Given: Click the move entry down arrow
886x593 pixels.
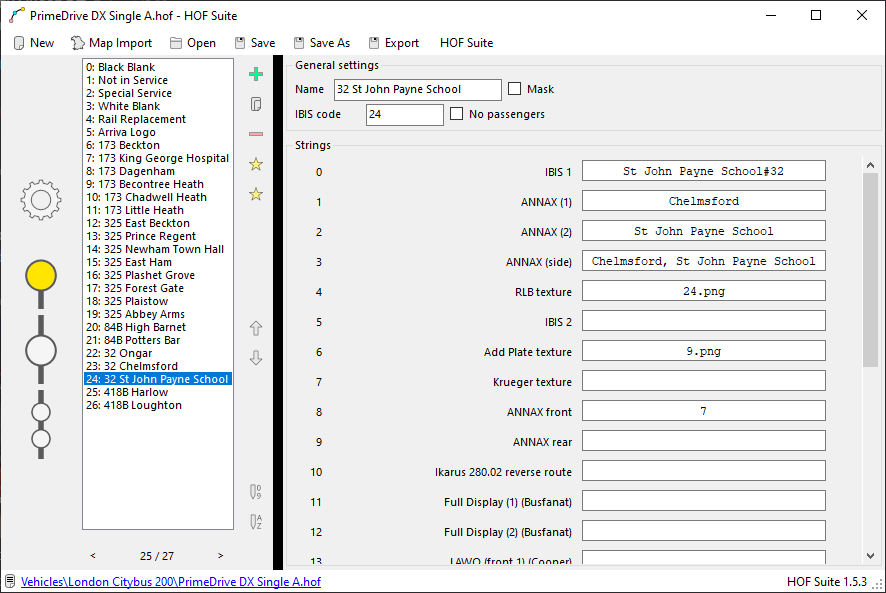Looking at the screenshot, I should [256, 358].
